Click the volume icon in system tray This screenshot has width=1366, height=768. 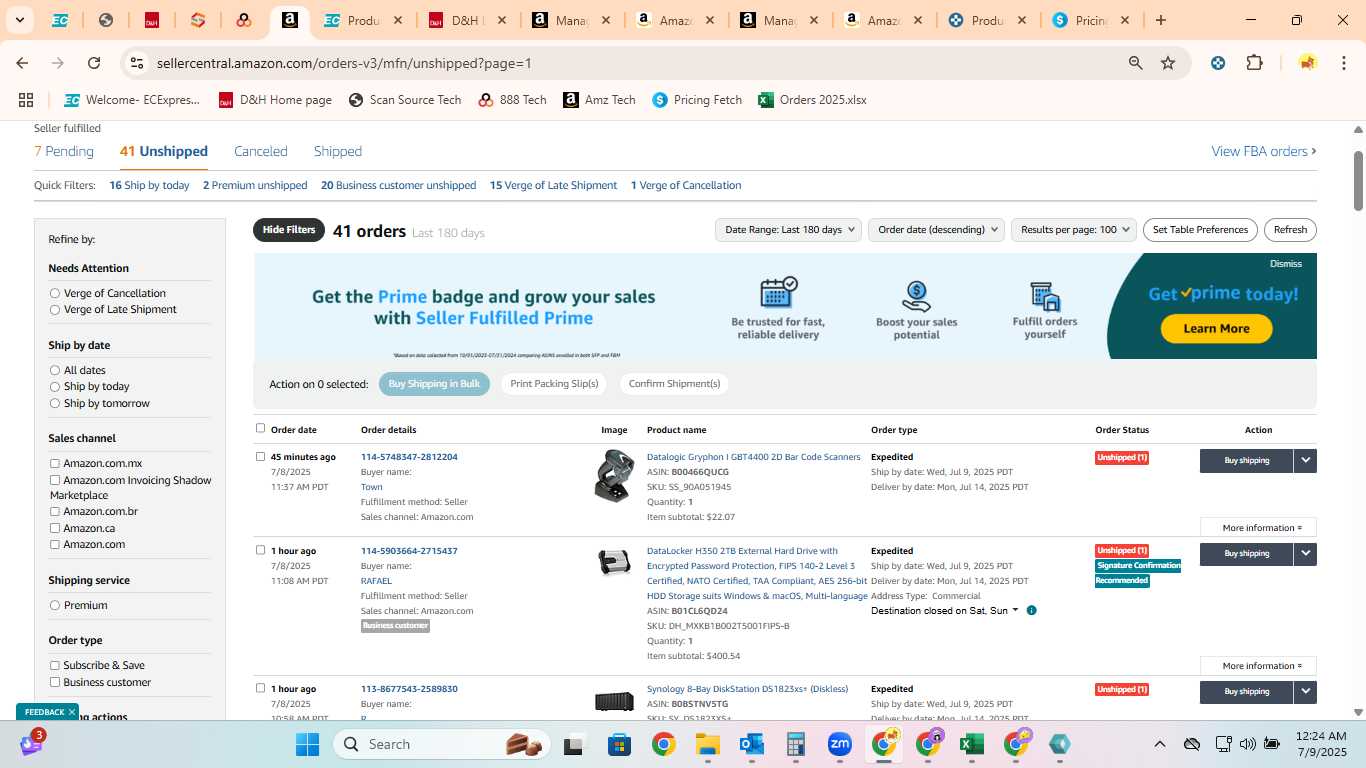pos(1247,744)
